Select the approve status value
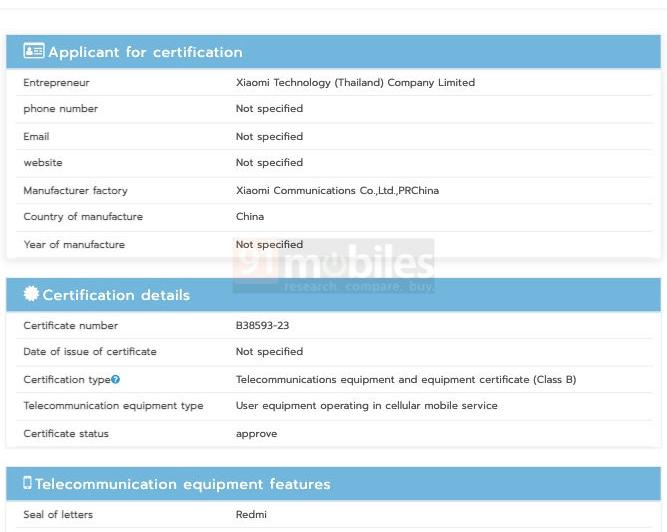The width and height of the screenshot is (667, 532). point(257,434)
